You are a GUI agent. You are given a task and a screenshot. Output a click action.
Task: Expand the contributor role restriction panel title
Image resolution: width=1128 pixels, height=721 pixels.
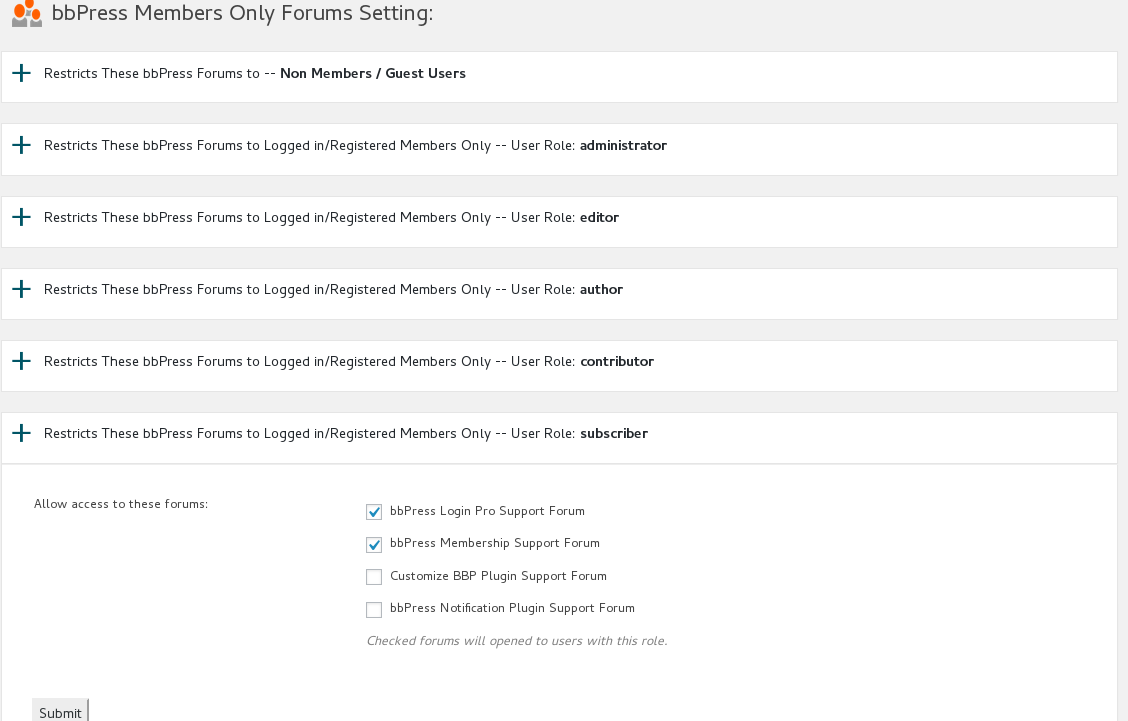click(348, 362)
